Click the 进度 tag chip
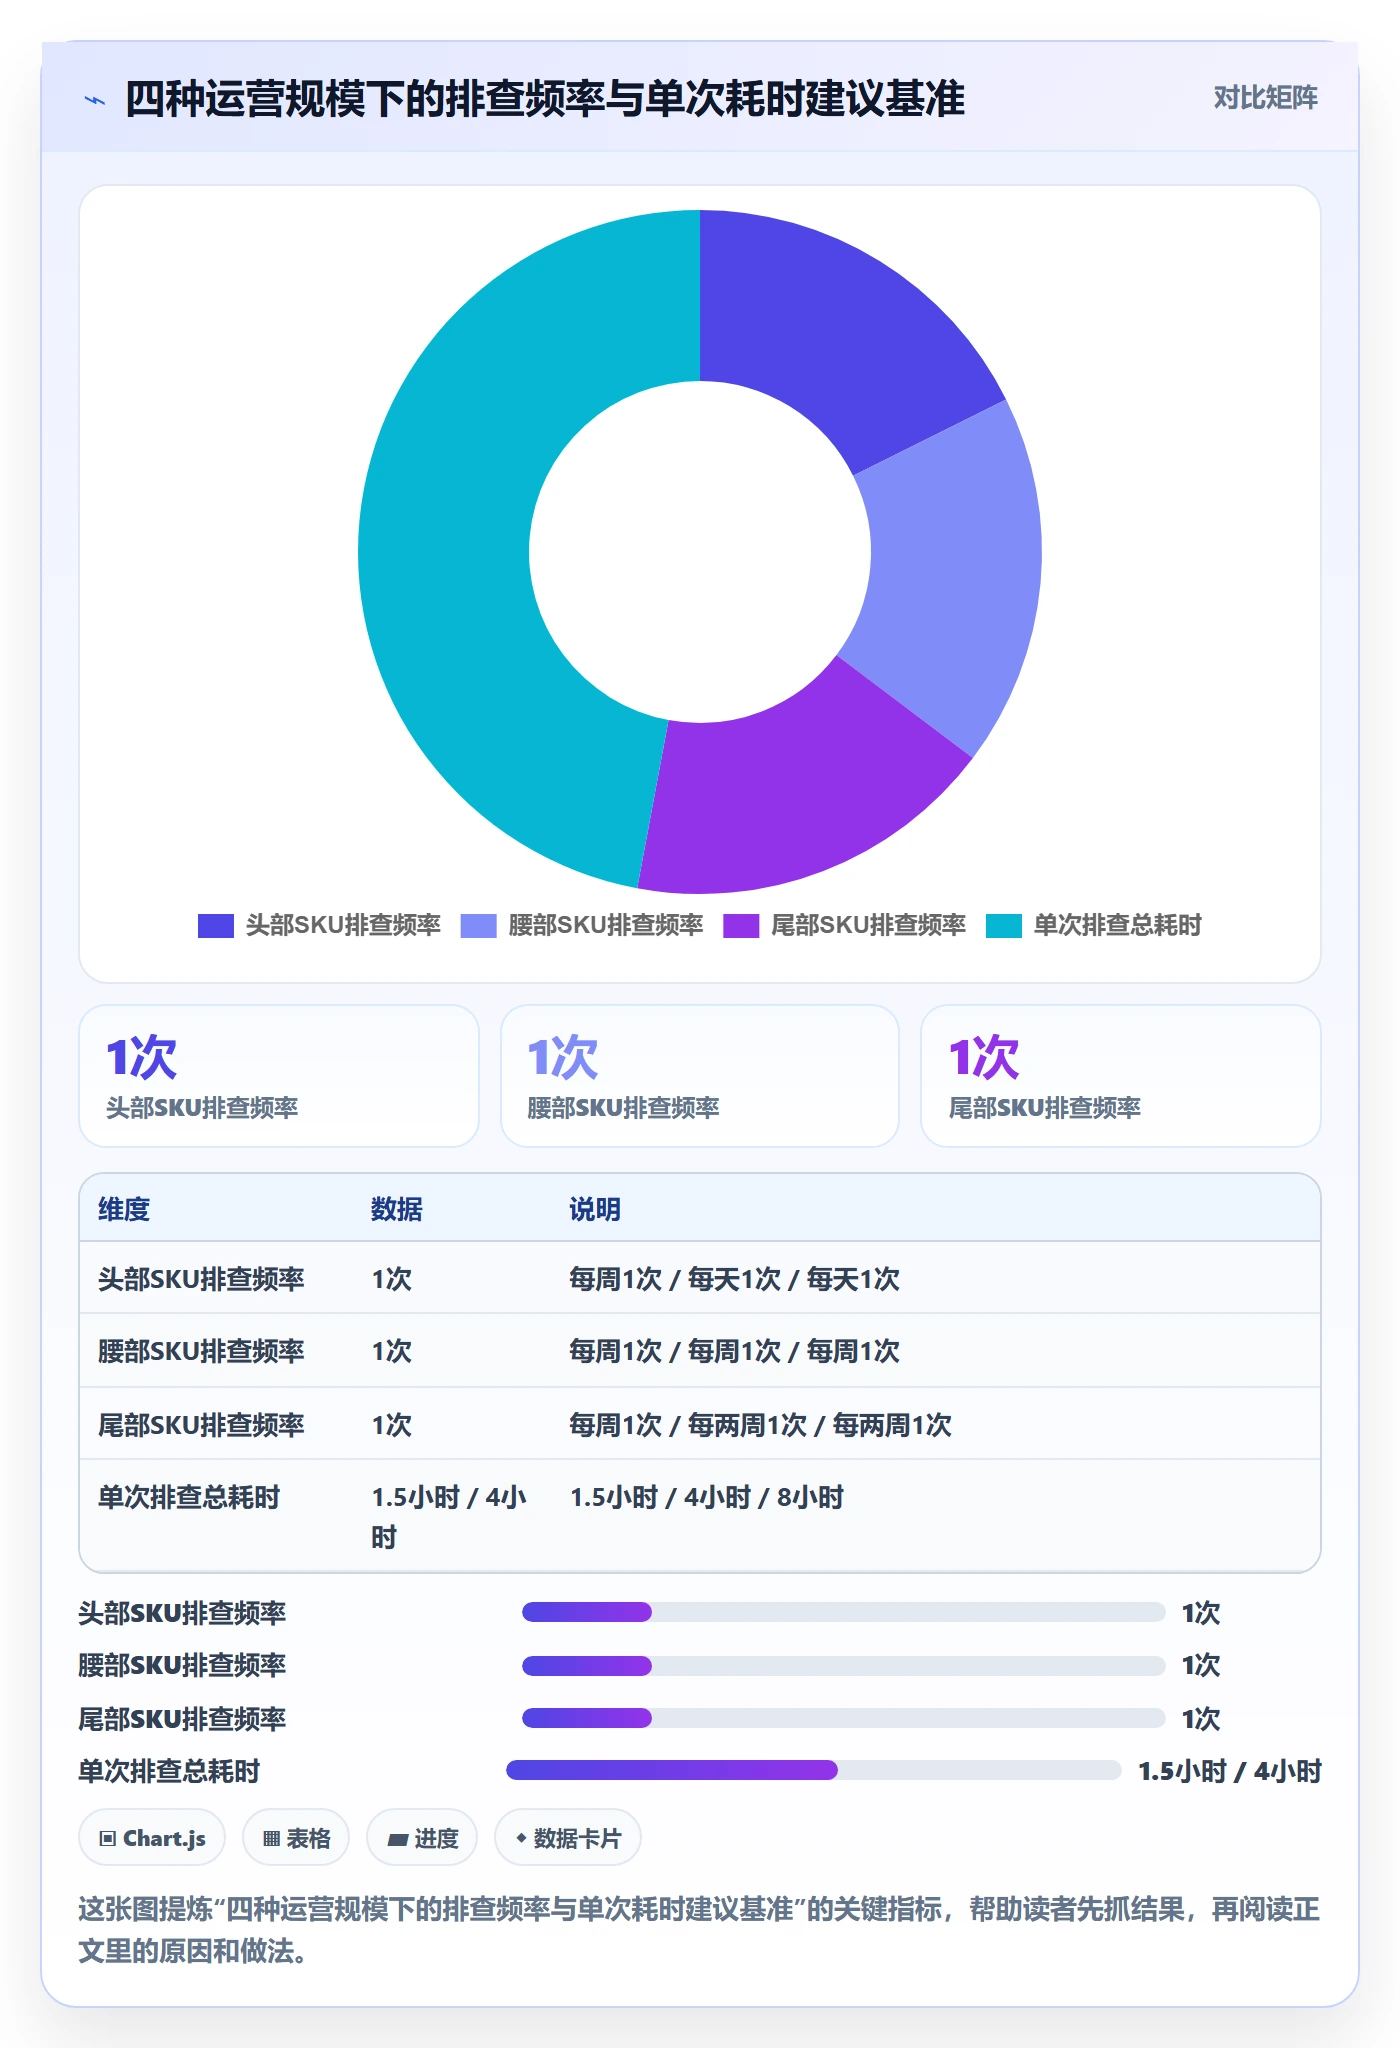Screen dimensions: 1400x2048 422,1838
